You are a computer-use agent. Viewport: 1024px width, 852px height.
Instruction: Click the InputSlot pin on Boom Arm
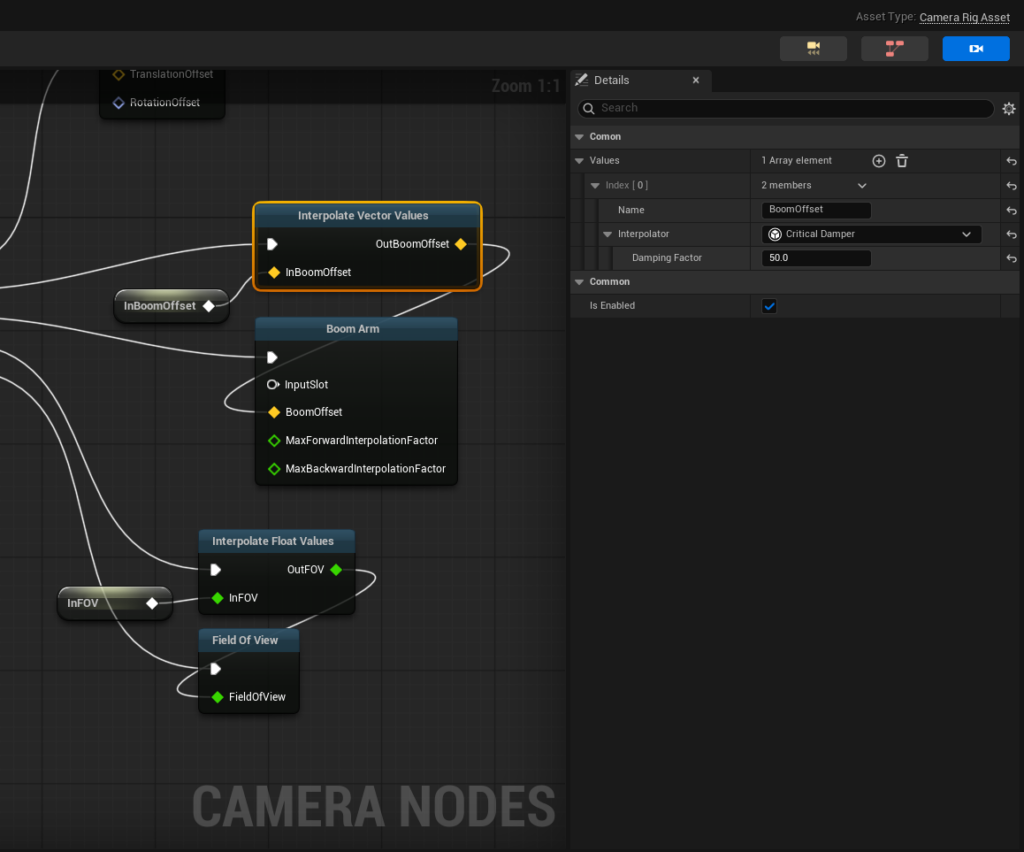pos(273,385)
